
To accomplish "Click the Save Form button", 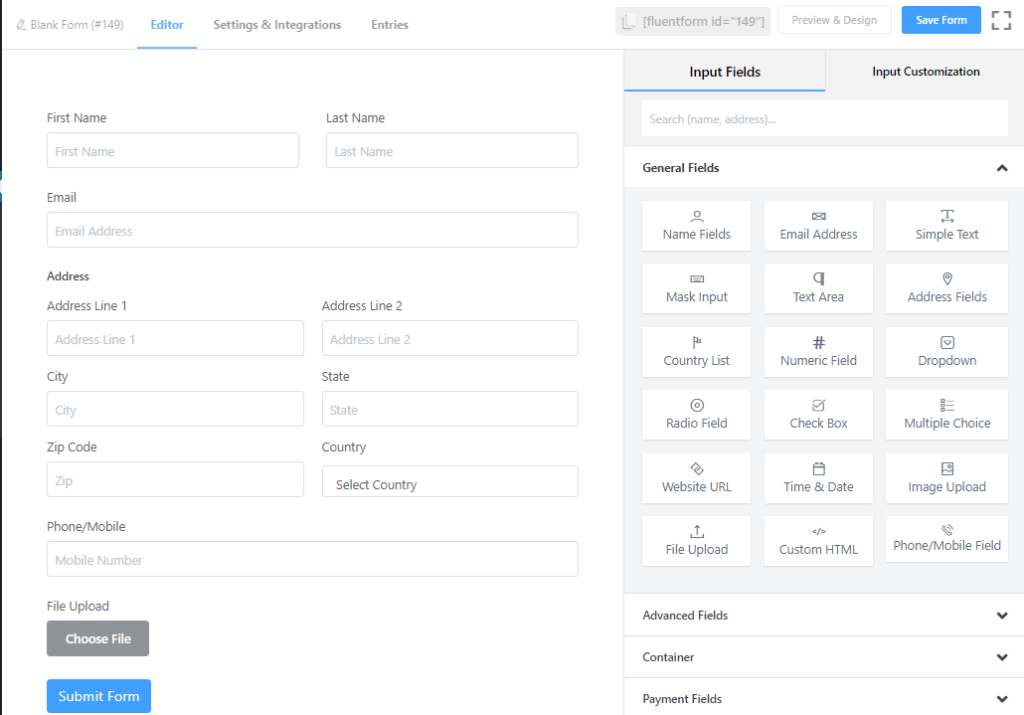I will [940, 19].
